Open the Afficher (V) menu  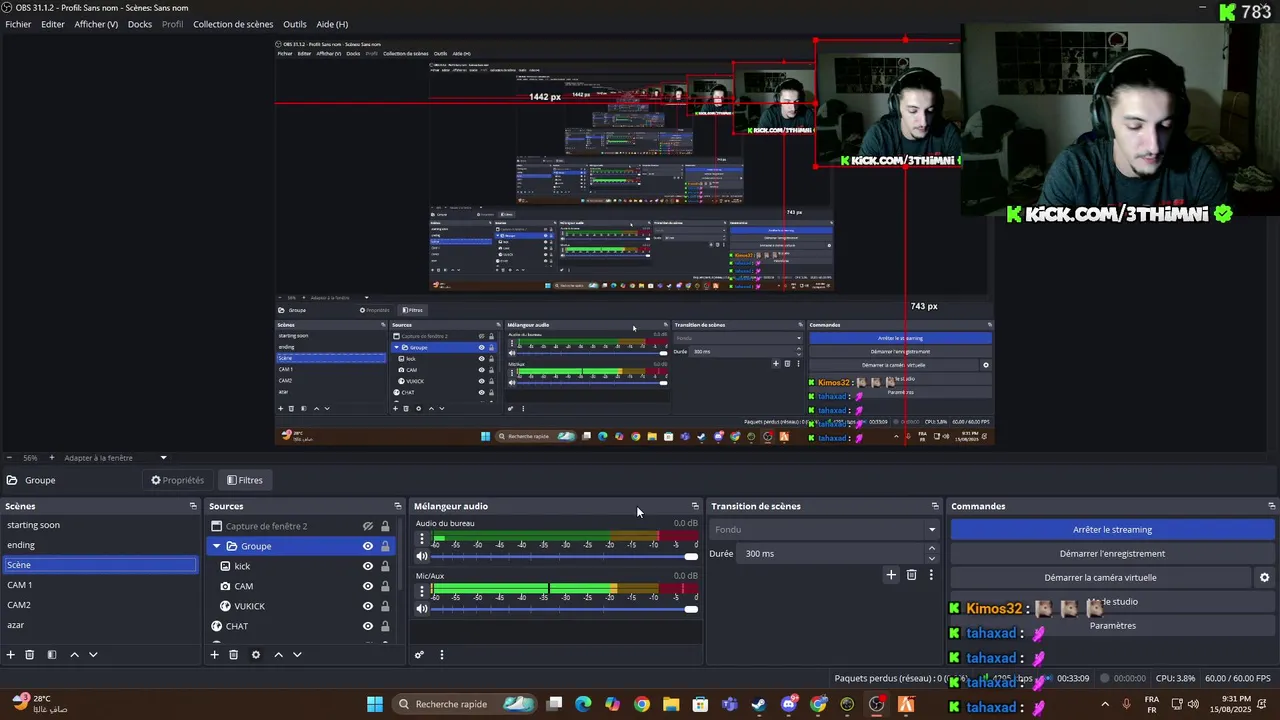click(96, 24)
